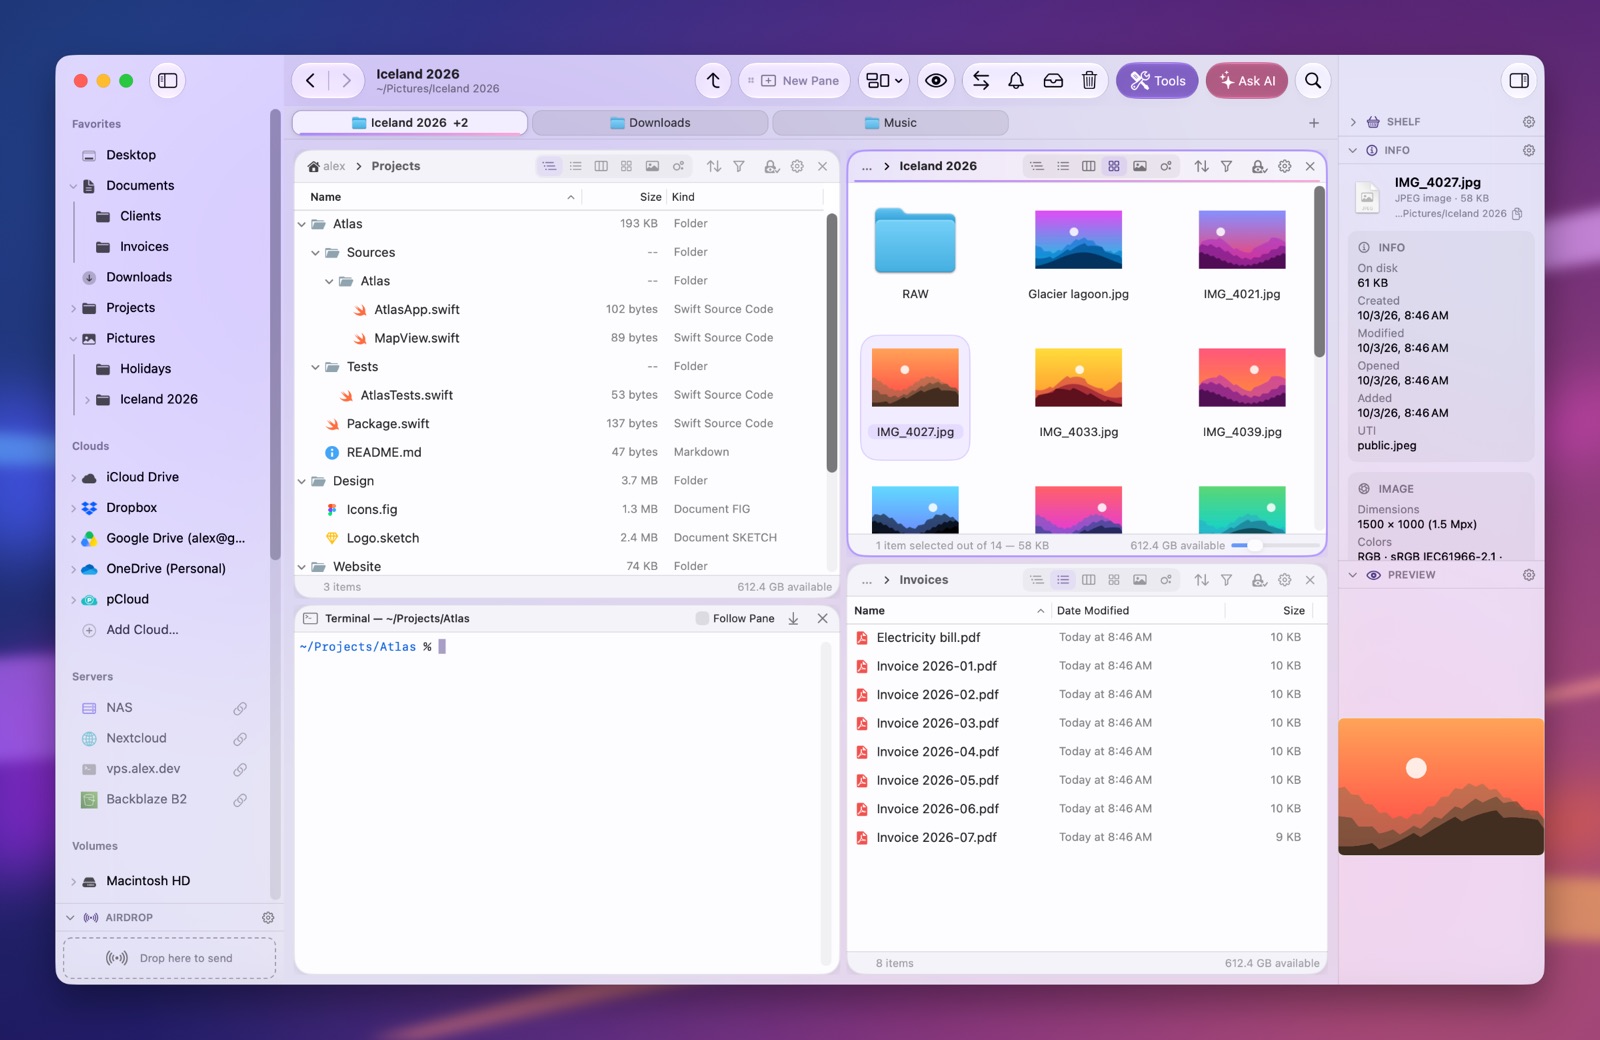The image size is (1600, 1040).
Task: Click the trash icon in the toolbar
Action: click(x=1089, y=81)
